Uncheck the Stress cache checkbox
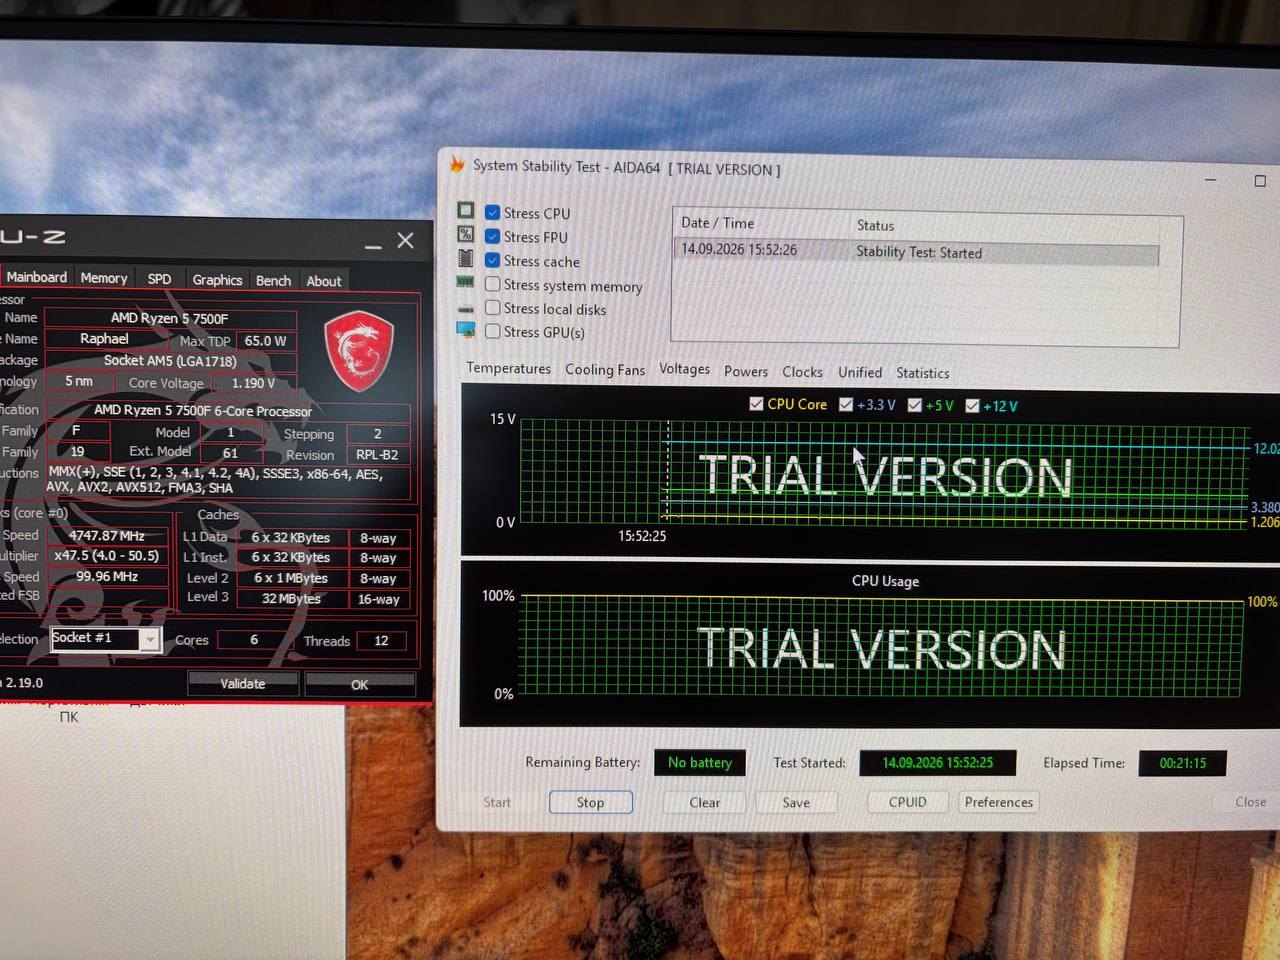This screenshot has width=1280, height=960. [x=493, y=260]
